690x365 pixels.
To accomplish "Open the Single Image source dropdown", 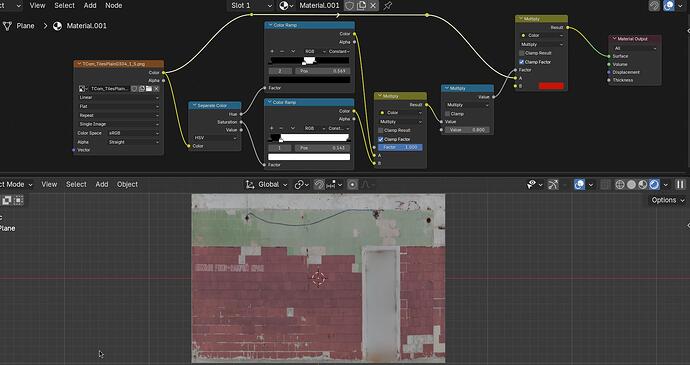I will point(118,124).
